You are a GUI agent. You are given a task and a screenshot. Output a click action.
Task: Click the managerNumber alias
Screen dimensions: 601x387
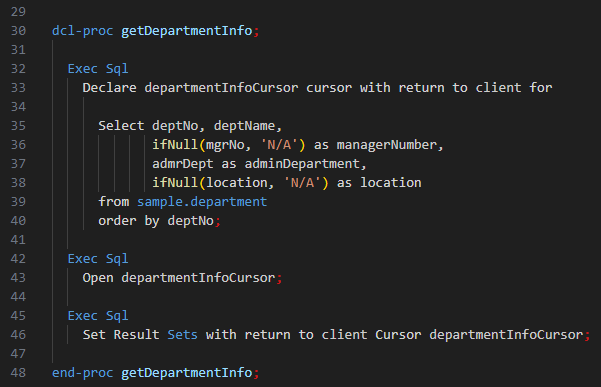coord(386,145)
